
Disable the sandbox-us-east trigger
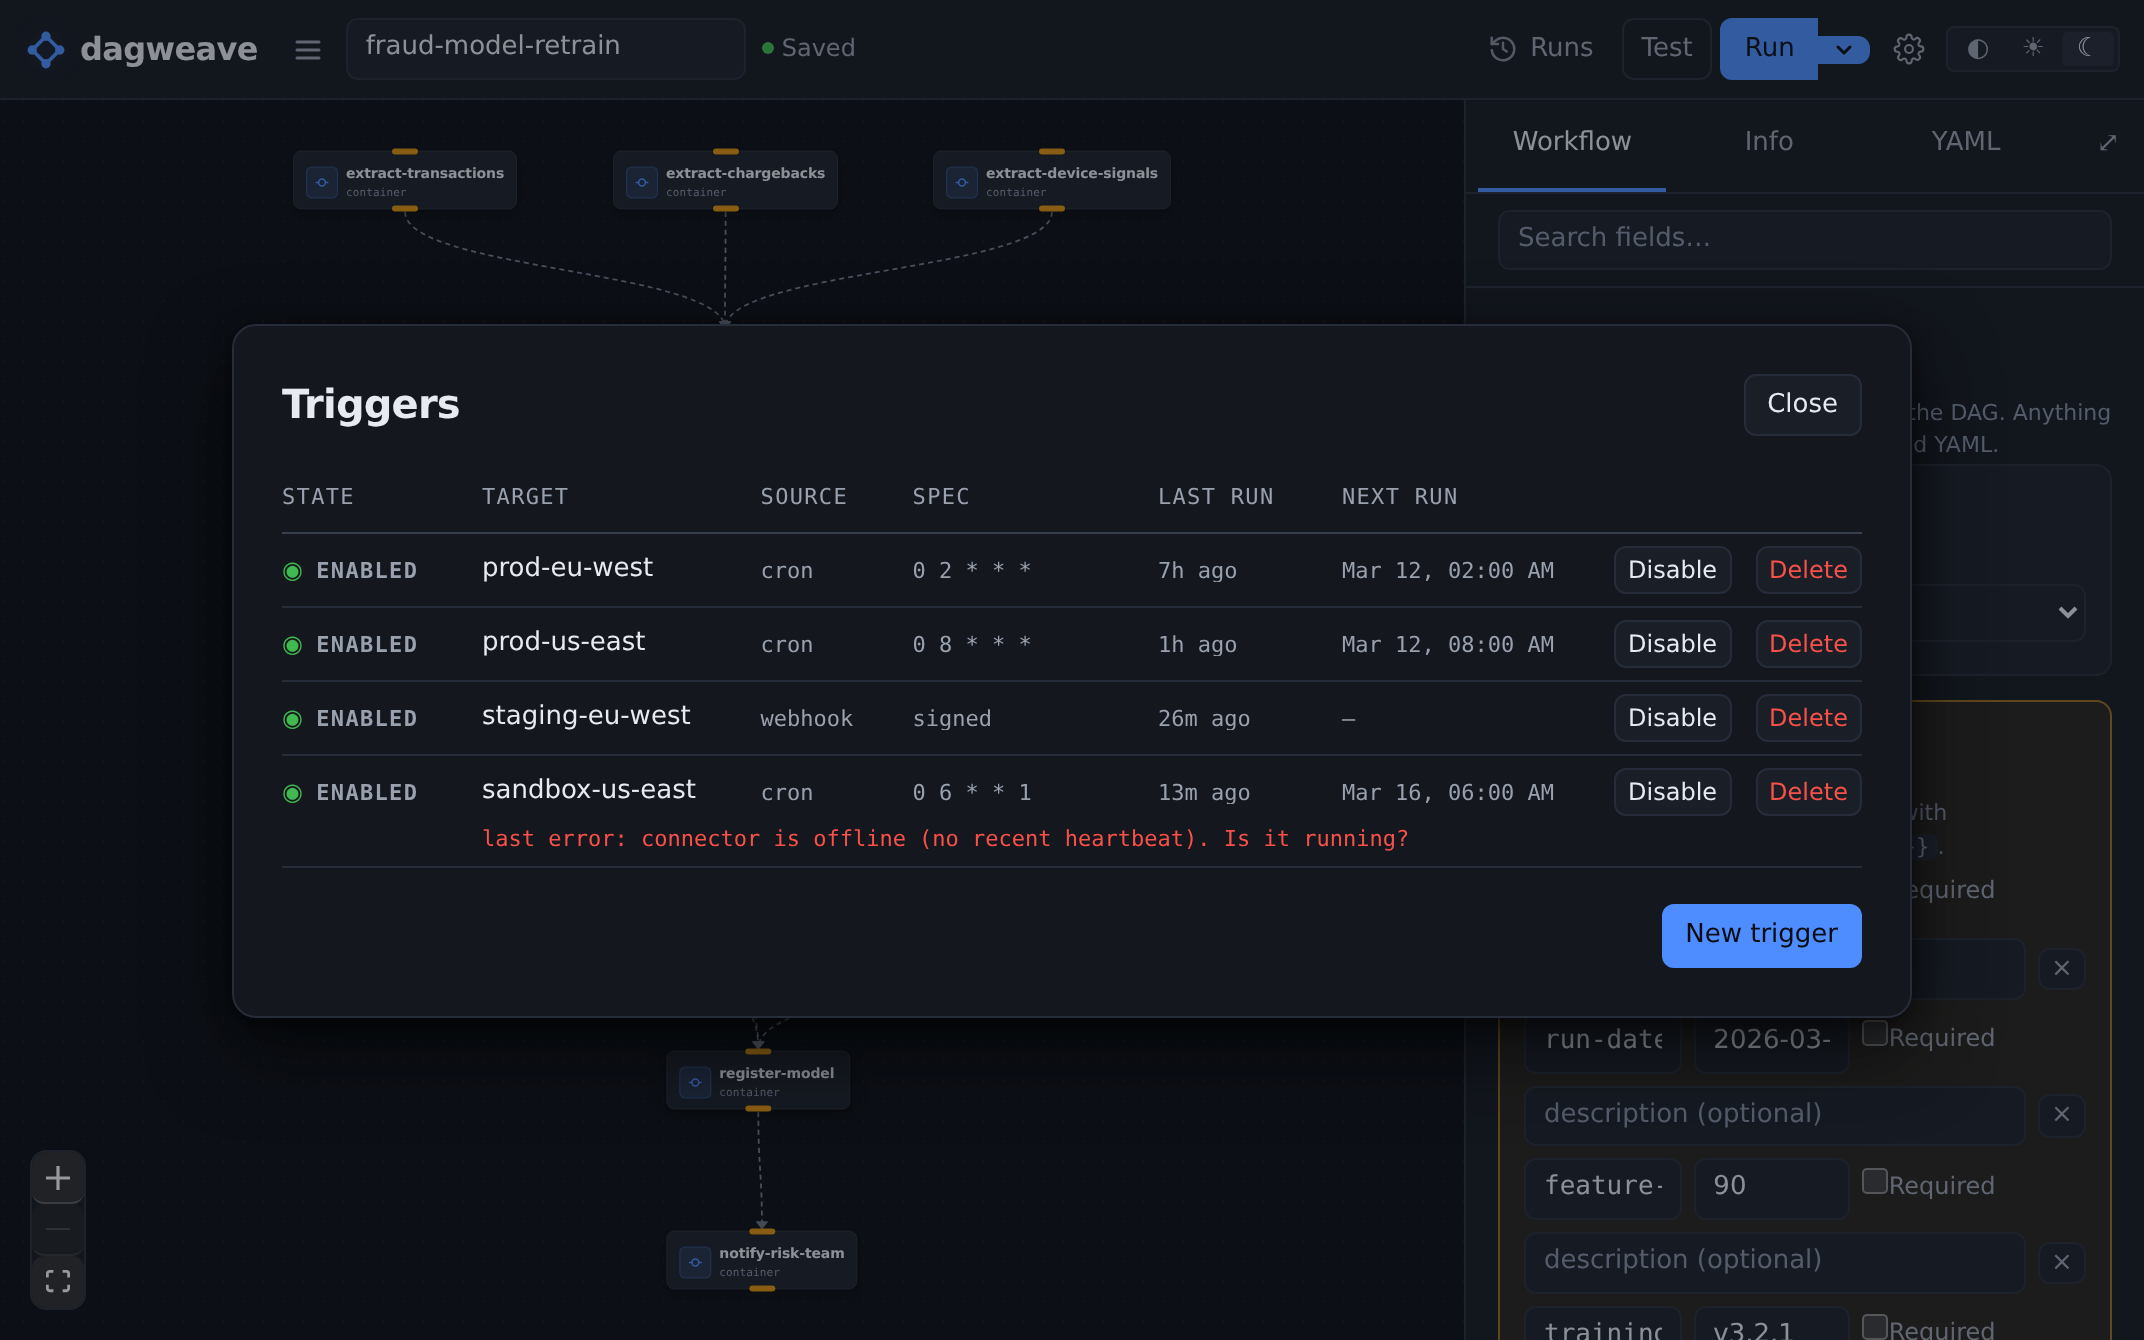pyautogui.click(x=1672, y=792)
